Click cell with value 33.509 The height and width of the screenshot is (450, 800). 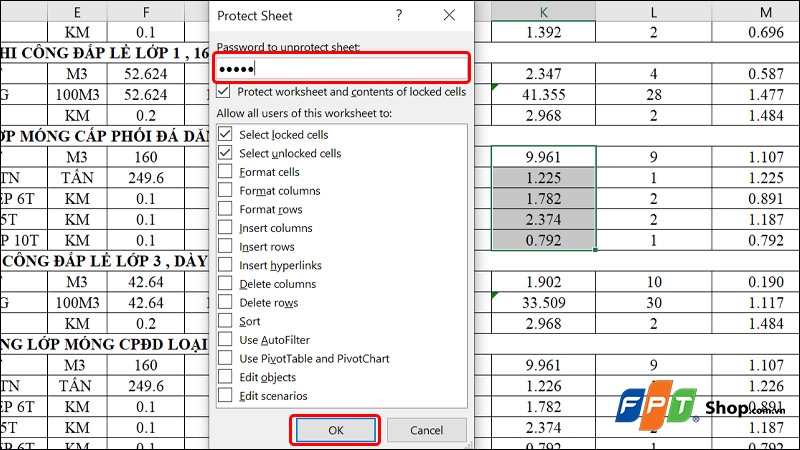tap(543, 303)
